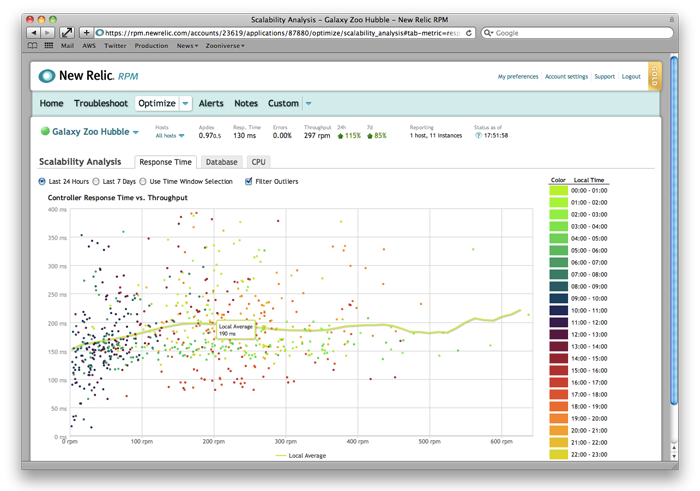700x491 pixels.
Task: Select Use Time Window Selection radio button
Action: (x=143, y=181)
